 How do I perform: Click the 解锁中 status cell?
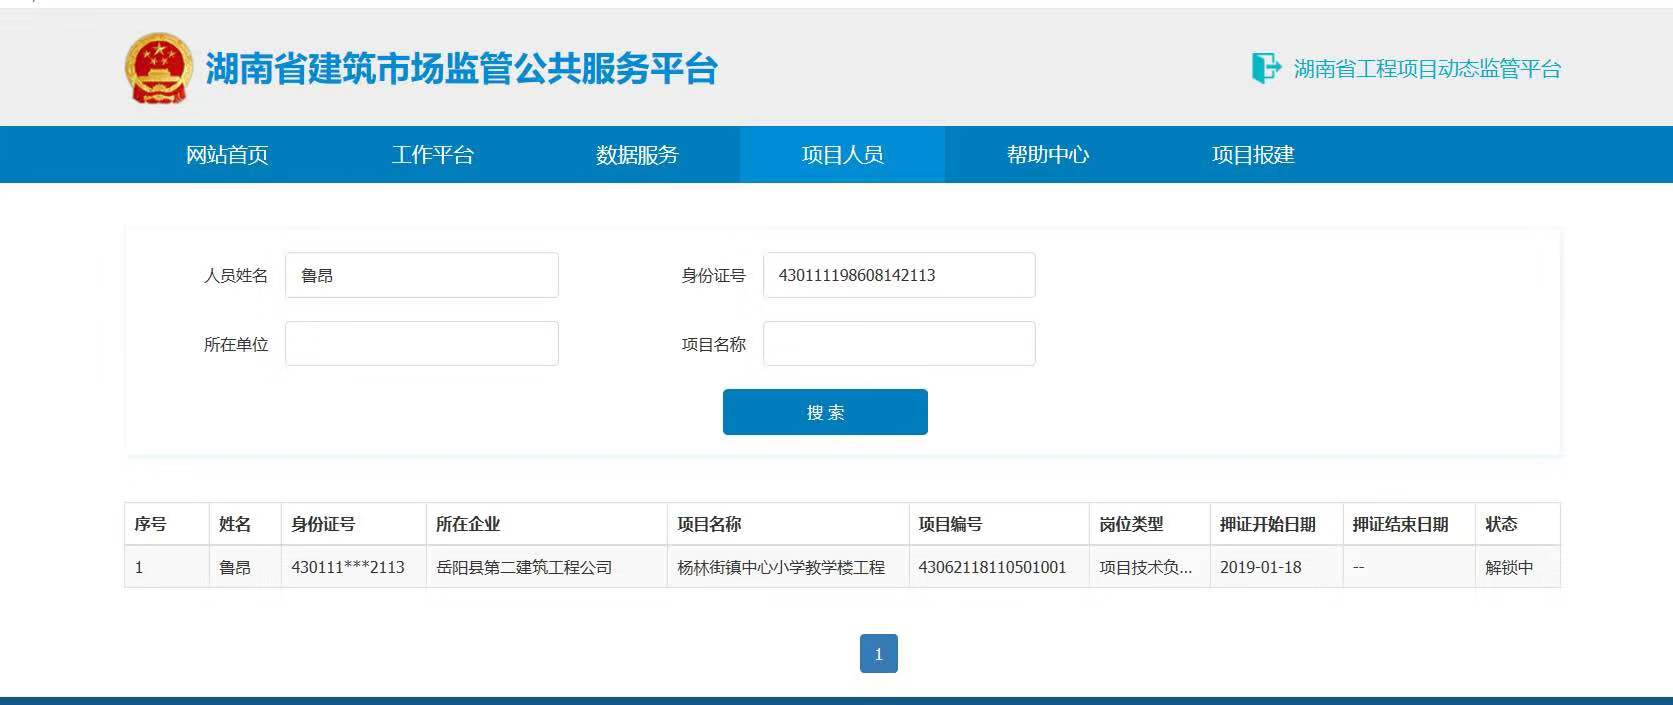(x=1508, y=567)
